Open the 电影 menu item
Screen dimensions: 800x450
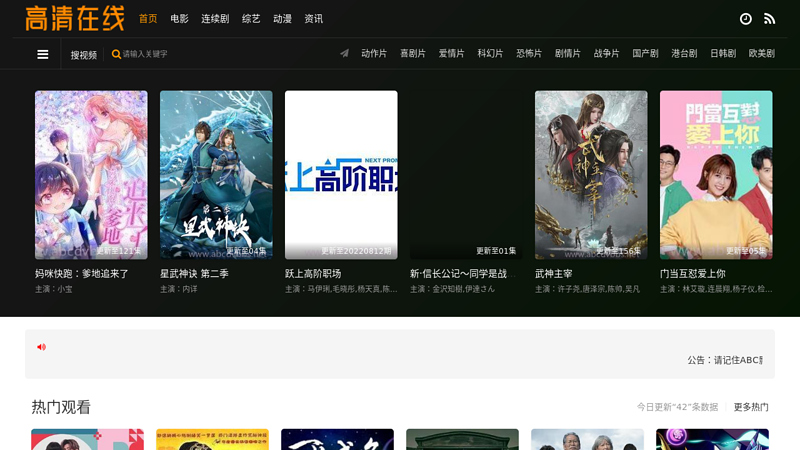[x=179, y=19]
